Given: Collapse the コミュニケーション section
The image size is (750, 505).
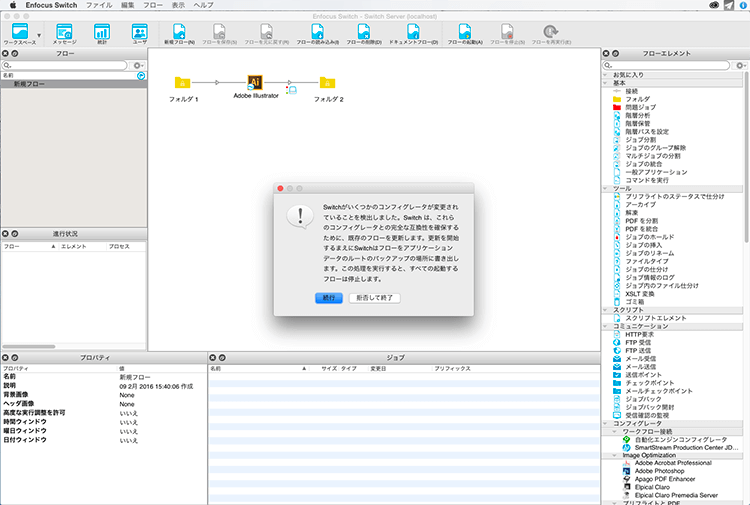Looking at the screenshot, I should tap(605, 326).
